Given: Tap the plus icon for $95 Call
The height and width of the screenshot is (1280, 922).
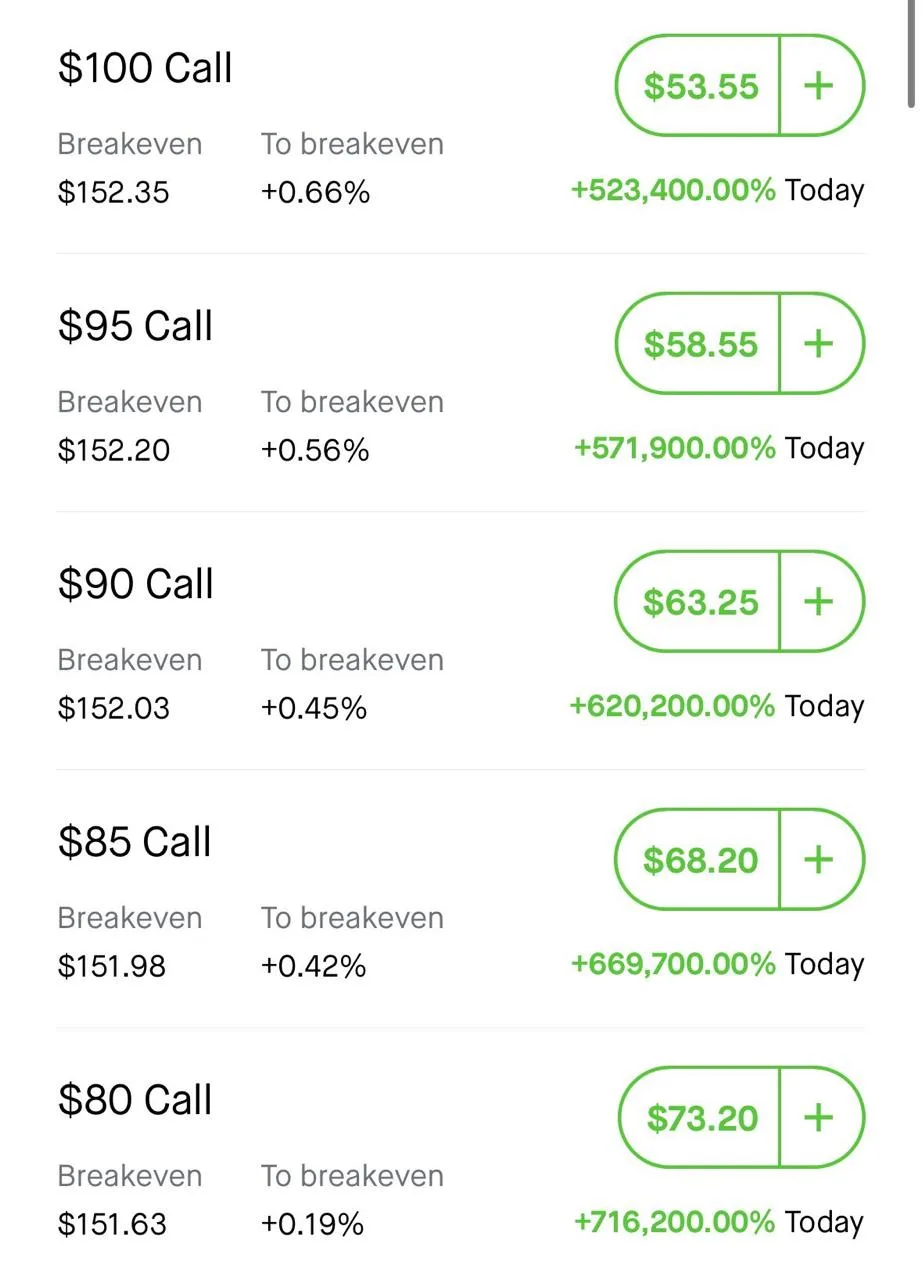Looking at the screenshot, I should point(819,344).
